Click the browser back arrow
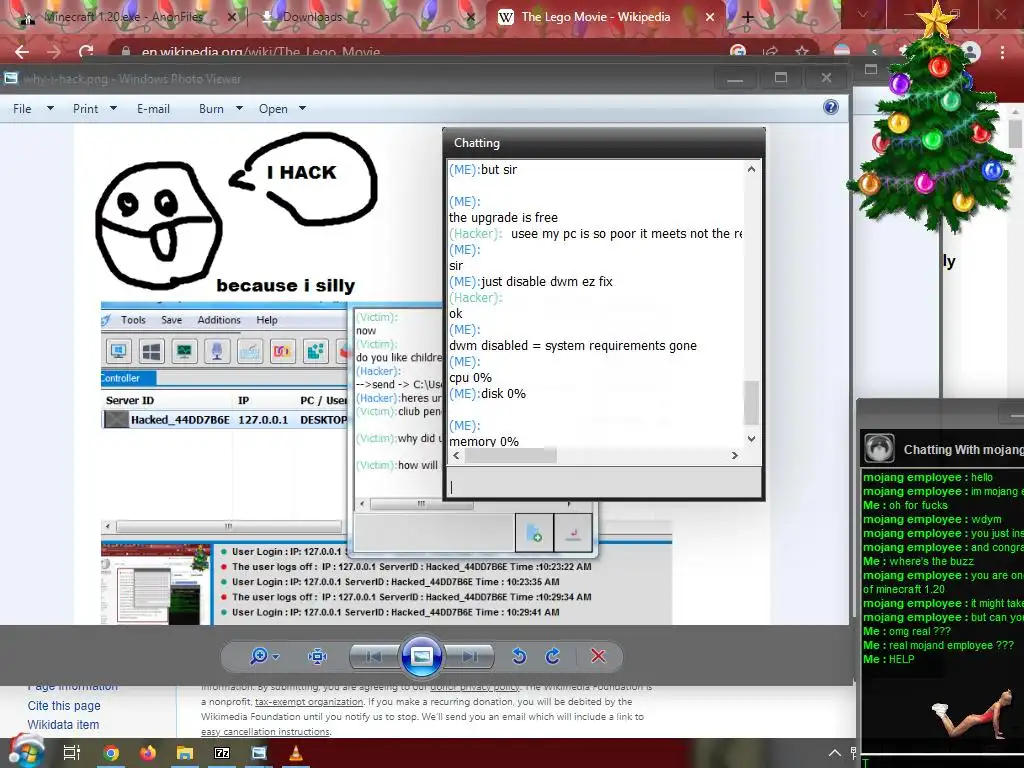Viewport: 1024px width, 768px height. tap(22, 52)
